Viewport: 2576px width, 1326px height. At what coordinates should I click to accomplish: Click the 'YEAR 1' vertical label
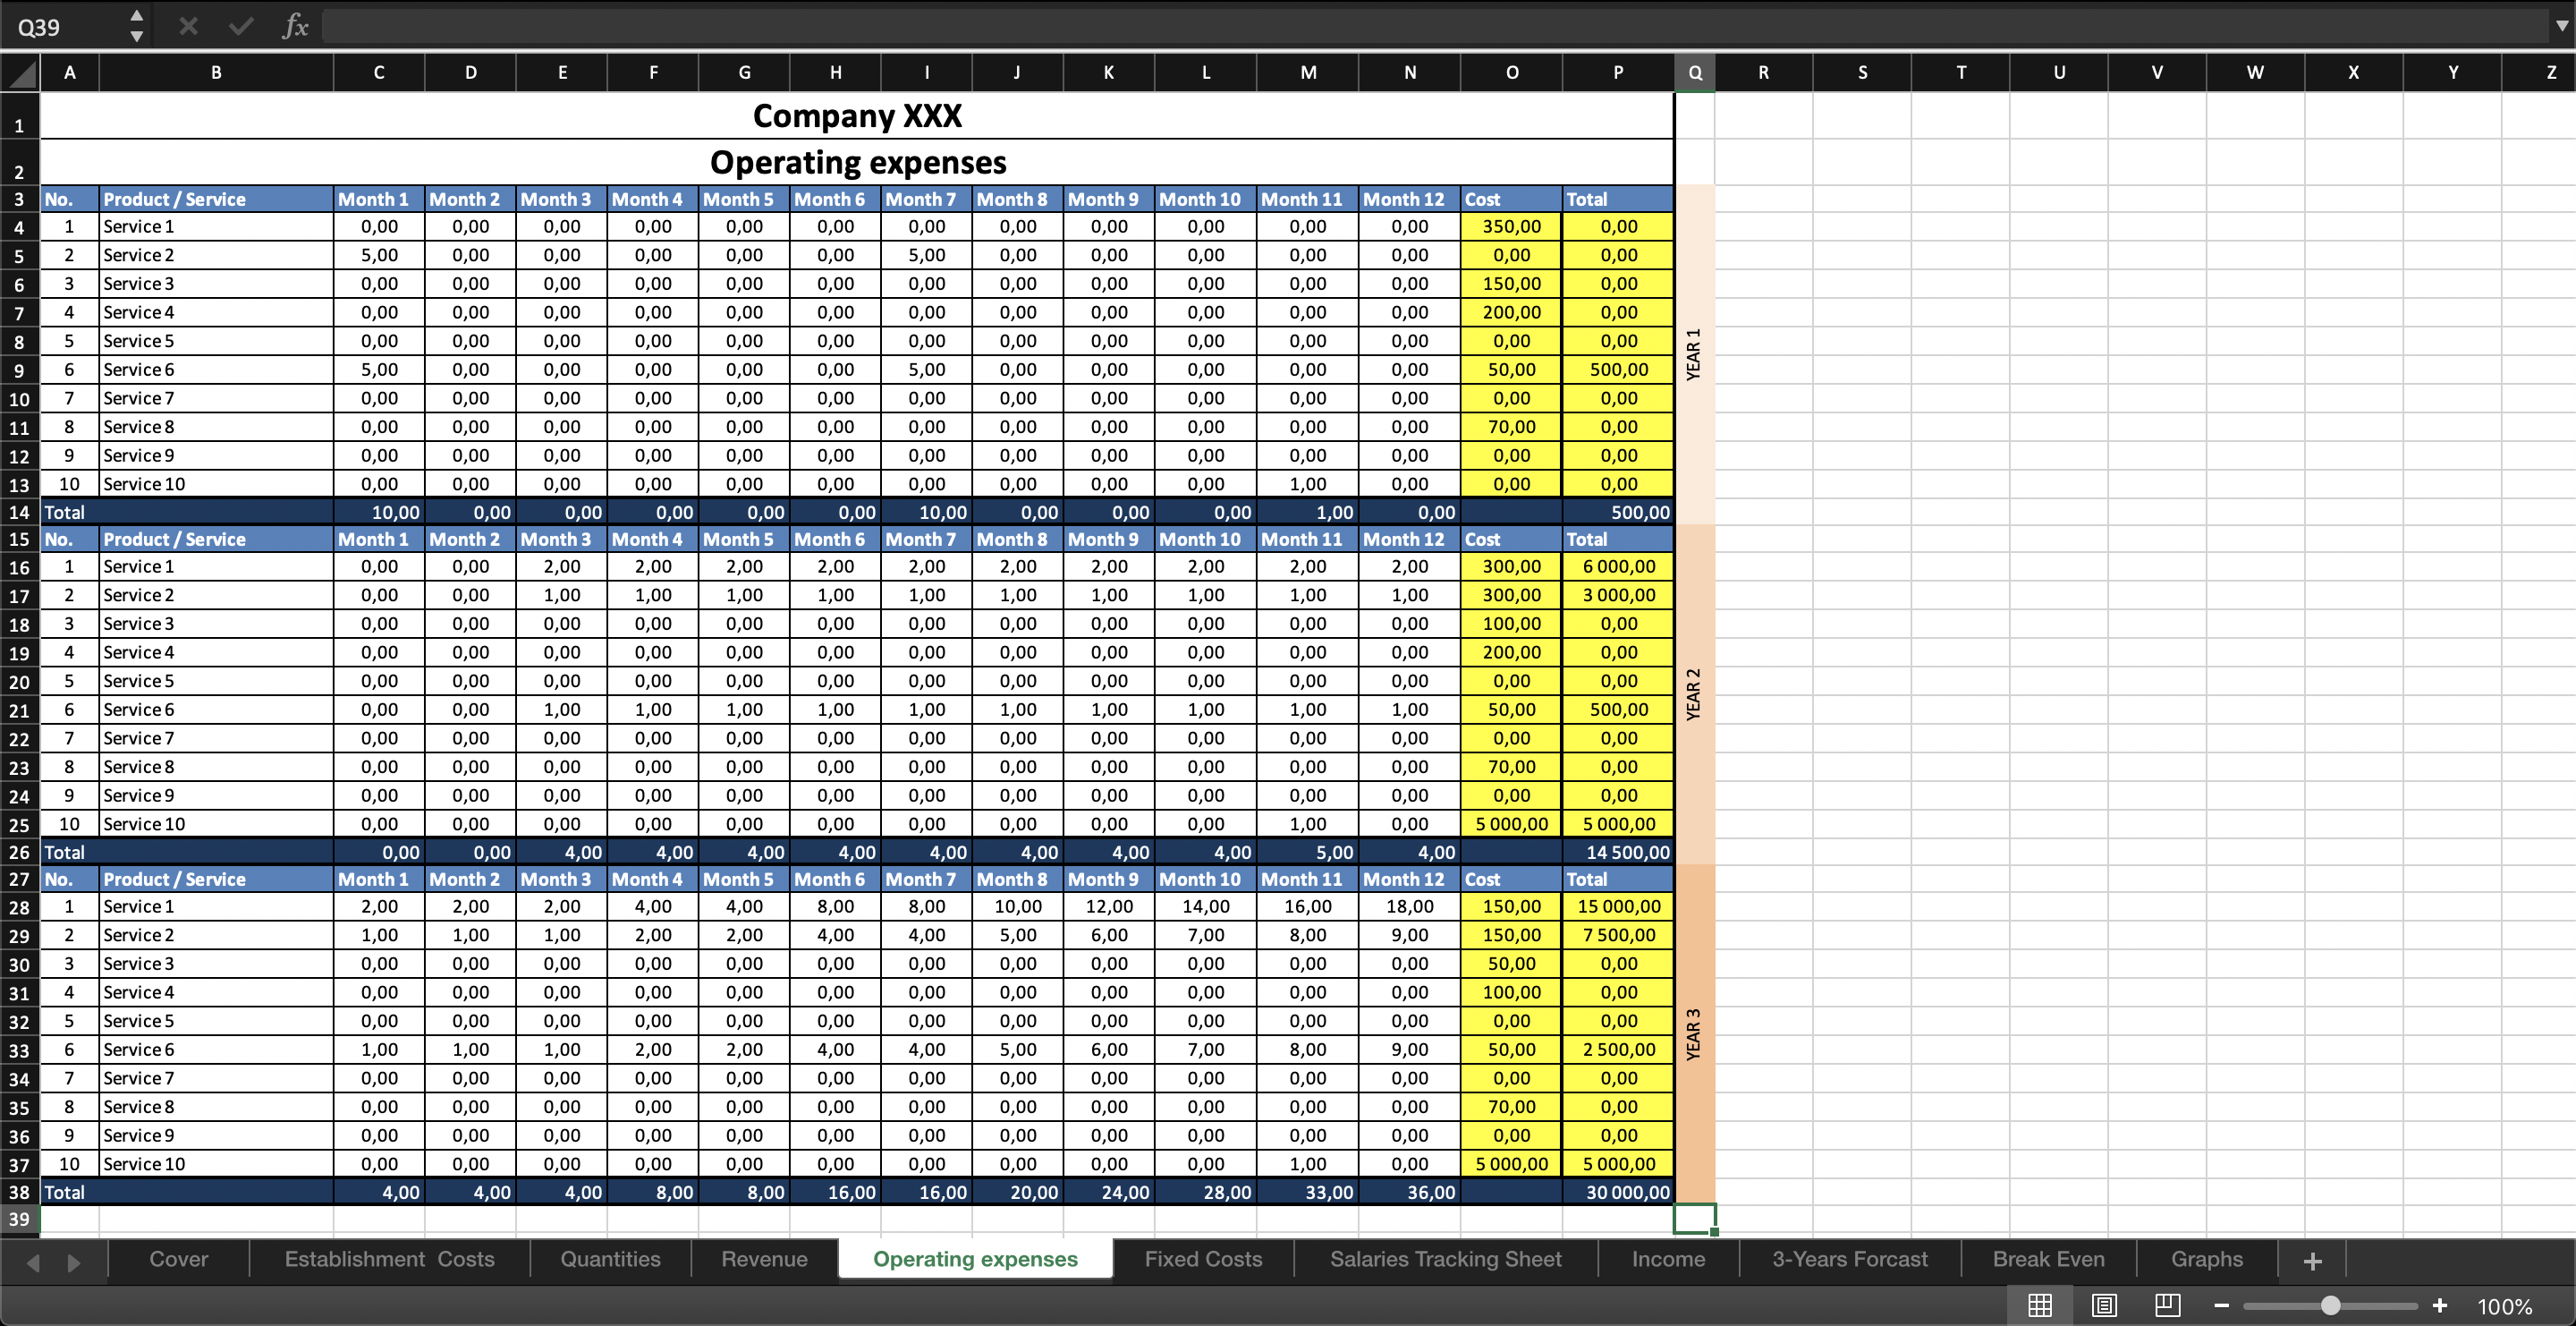1694,354
